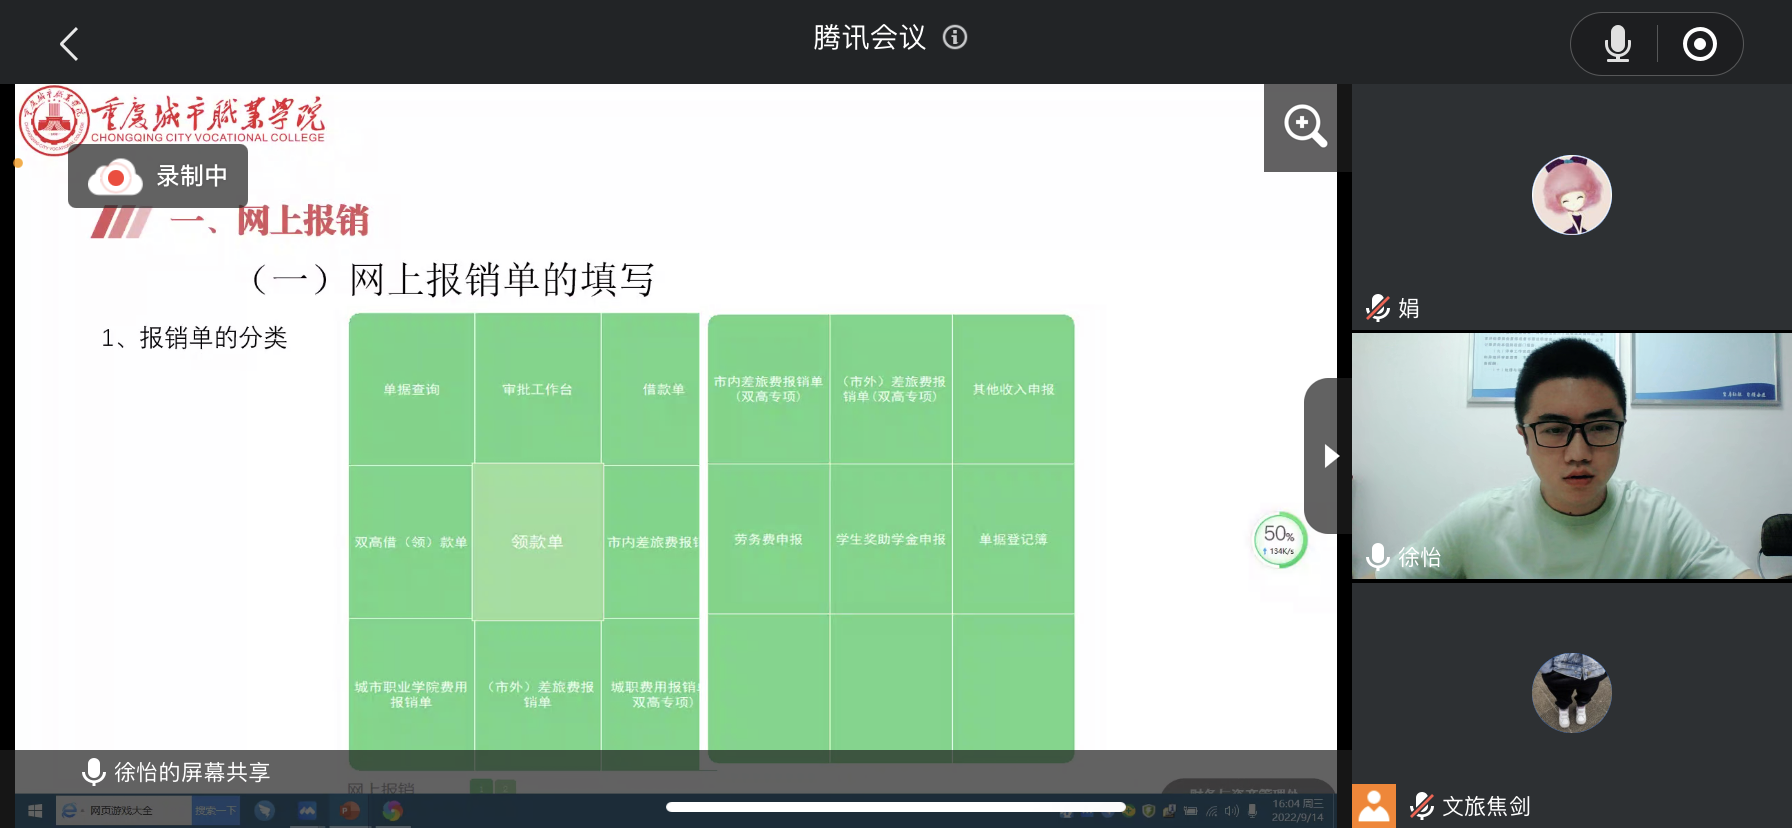Select the 其他收入申报 tile

coord(1013,390)
